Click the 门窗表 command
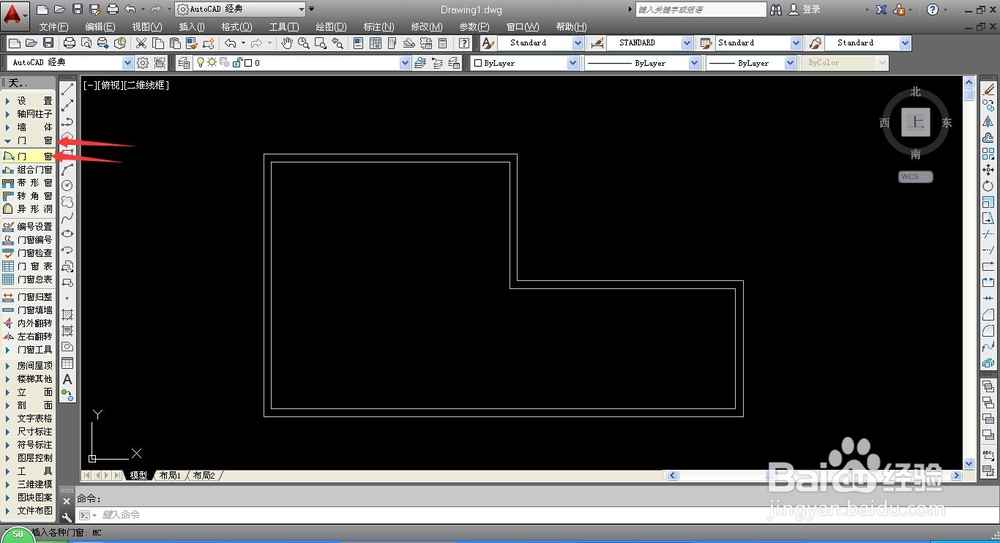This screenshot has width=1000, height=543. click(x=28, y=266)
